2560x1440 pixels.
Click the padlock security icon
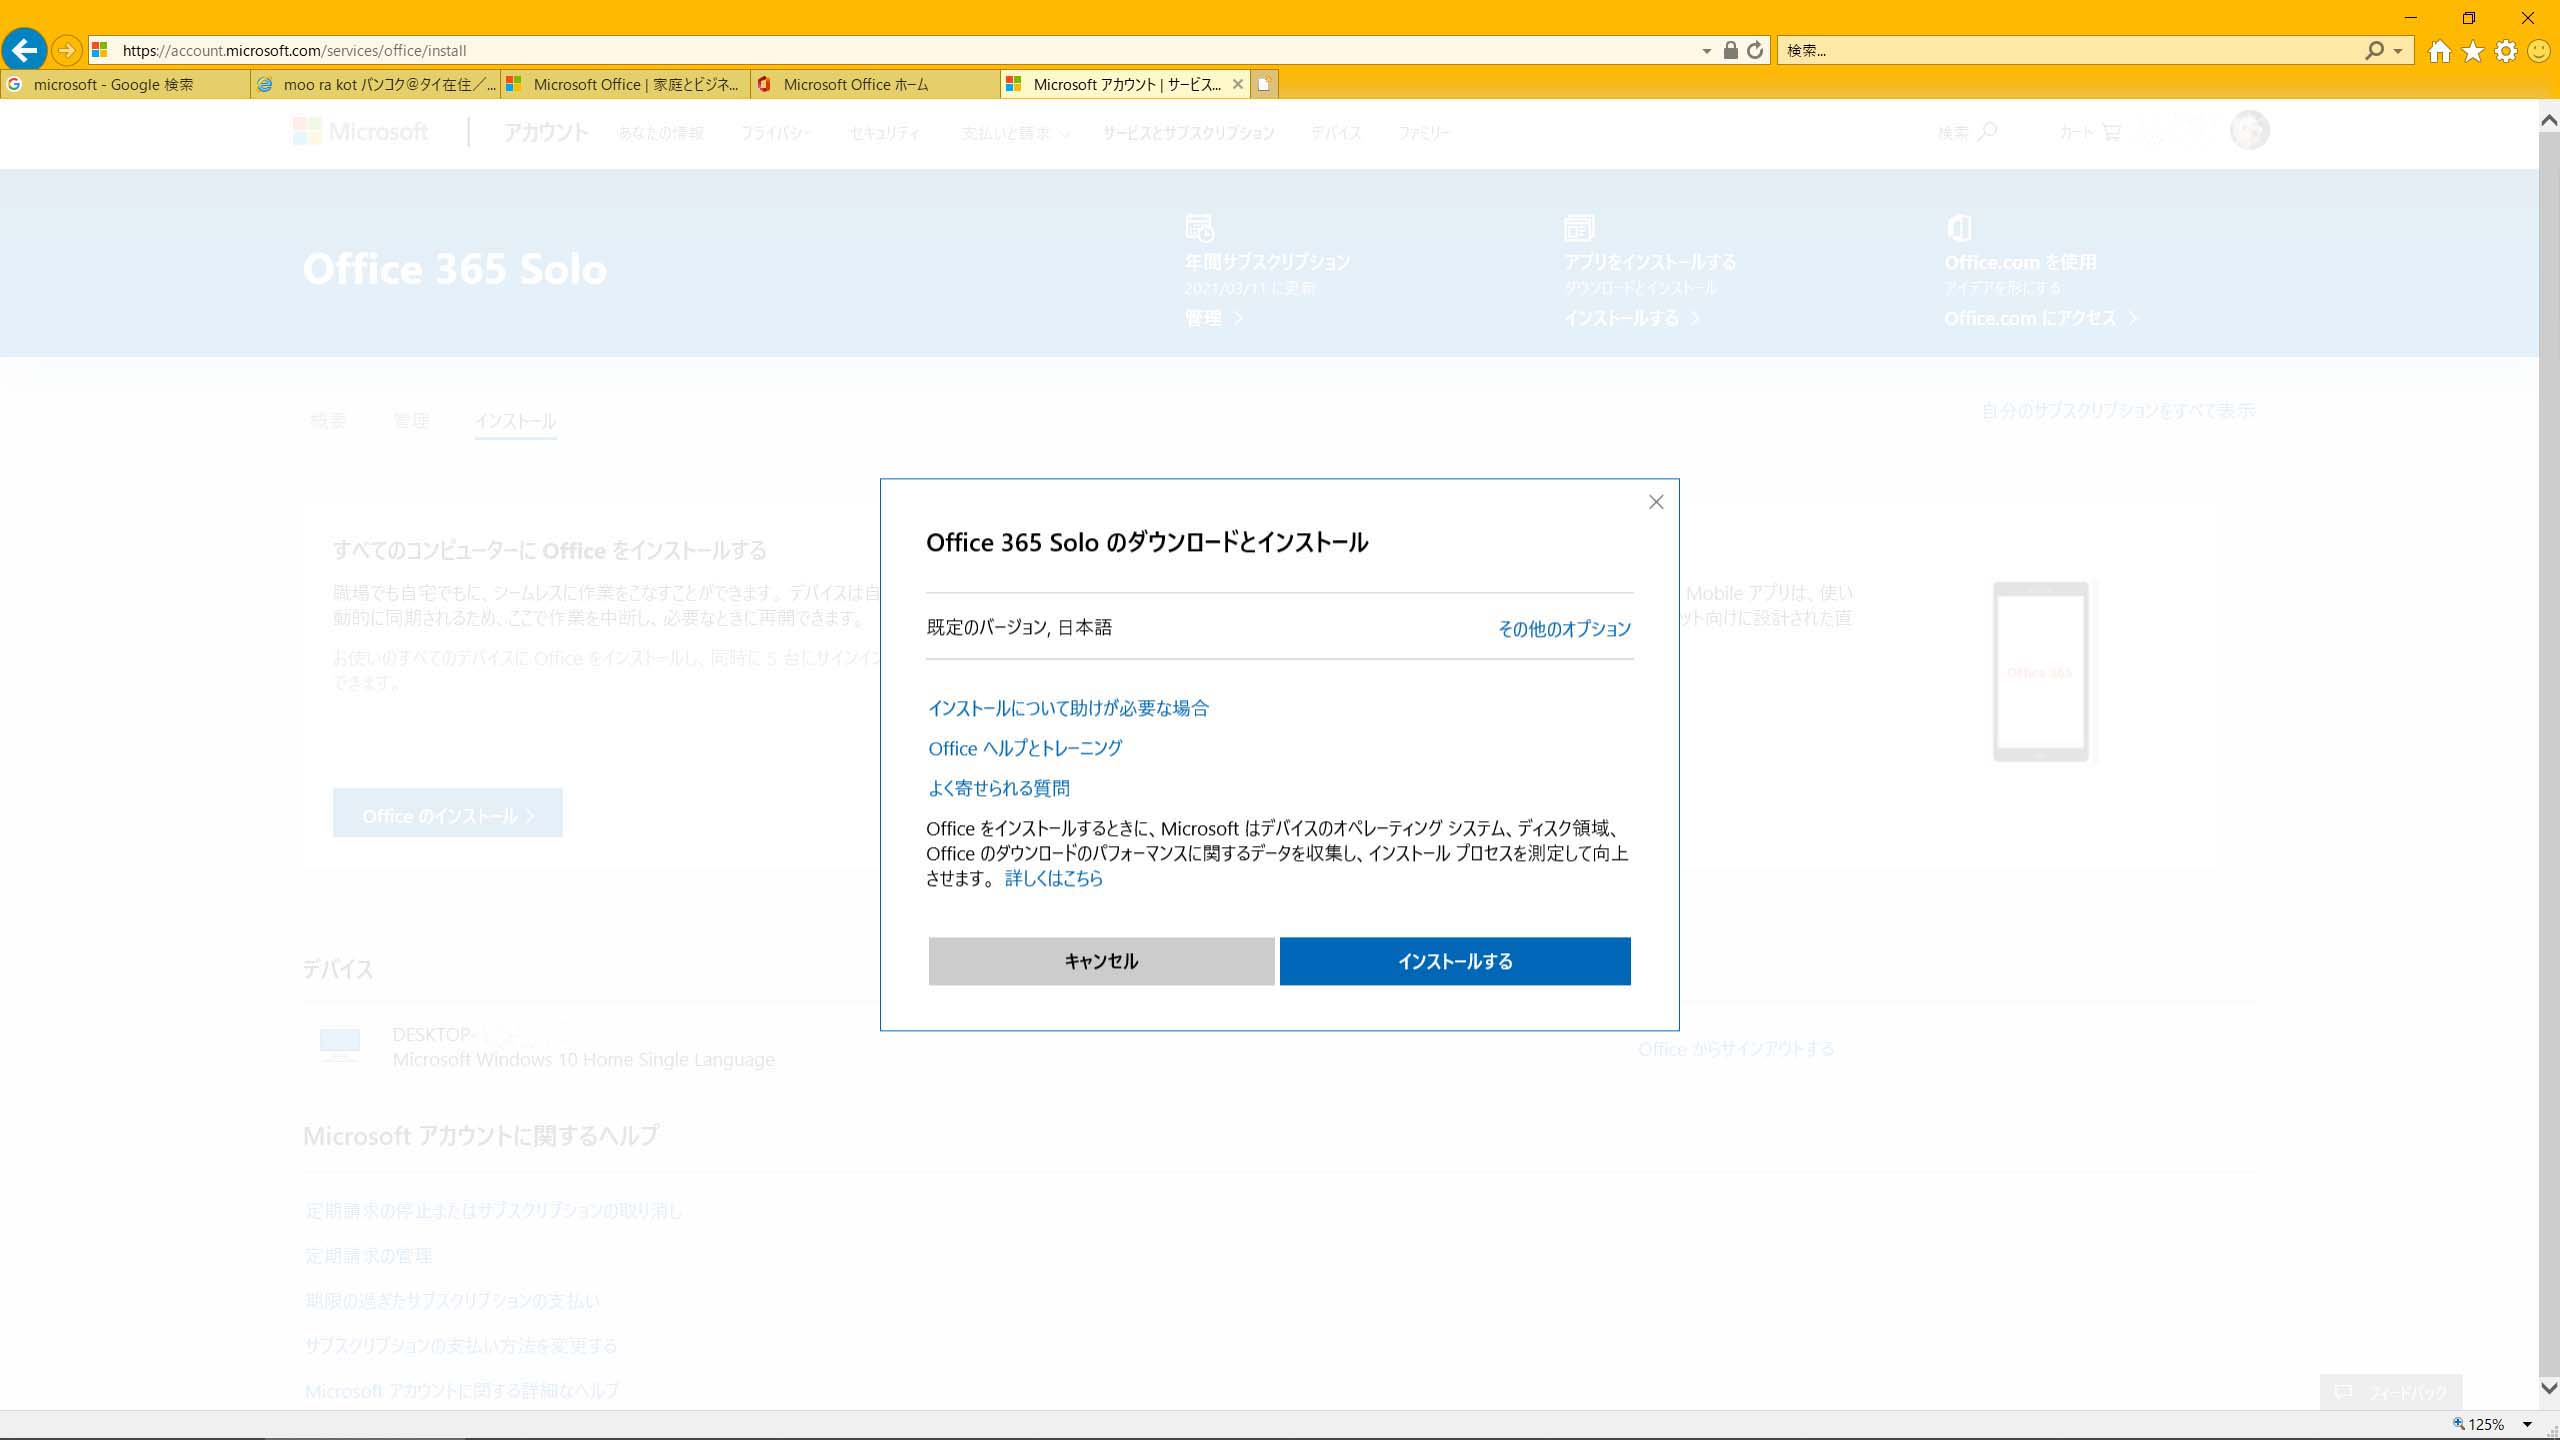pyautogui.click(x=1730, y=50)
